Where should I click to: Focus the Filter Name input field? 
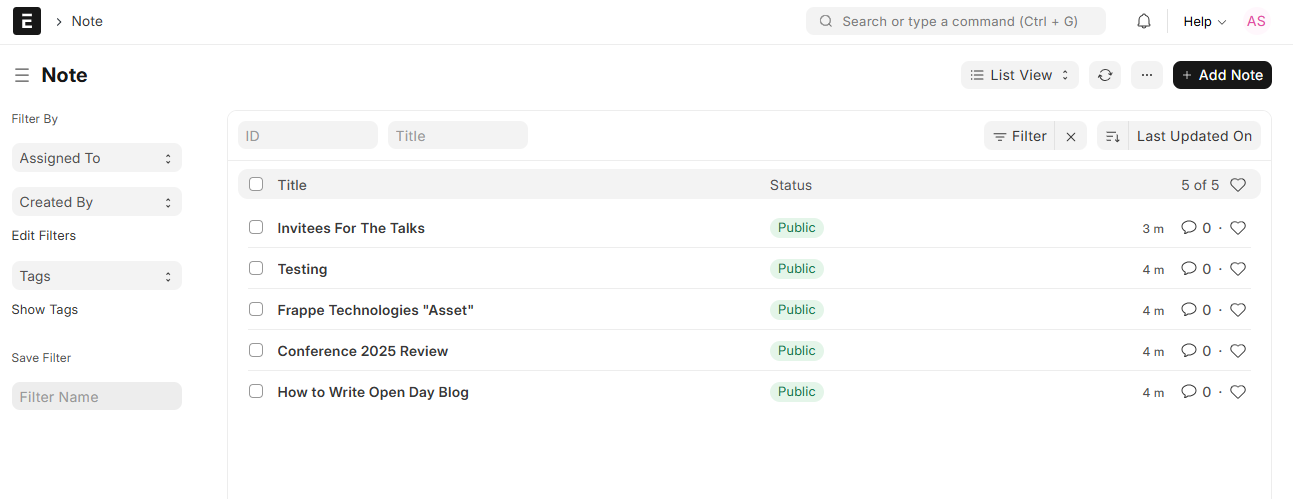97,396
